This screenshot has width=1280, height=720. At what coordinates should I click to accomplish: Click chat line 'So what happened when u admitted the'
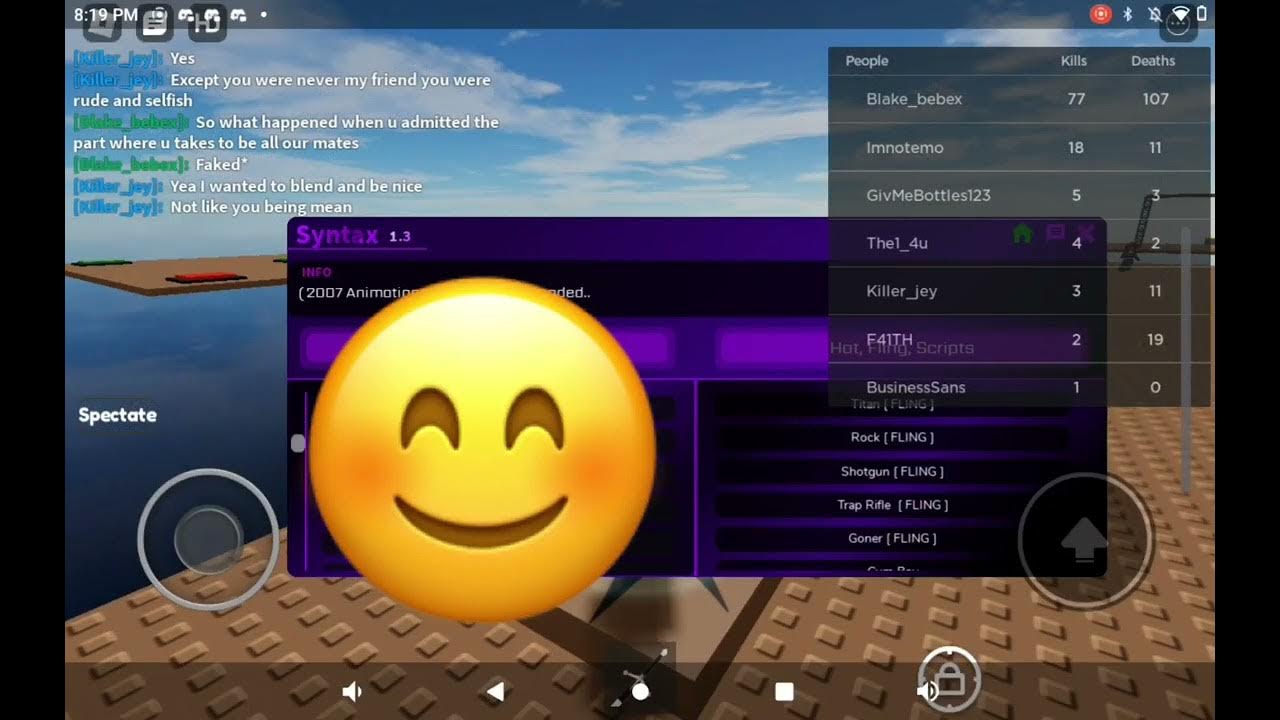(347, 122)
